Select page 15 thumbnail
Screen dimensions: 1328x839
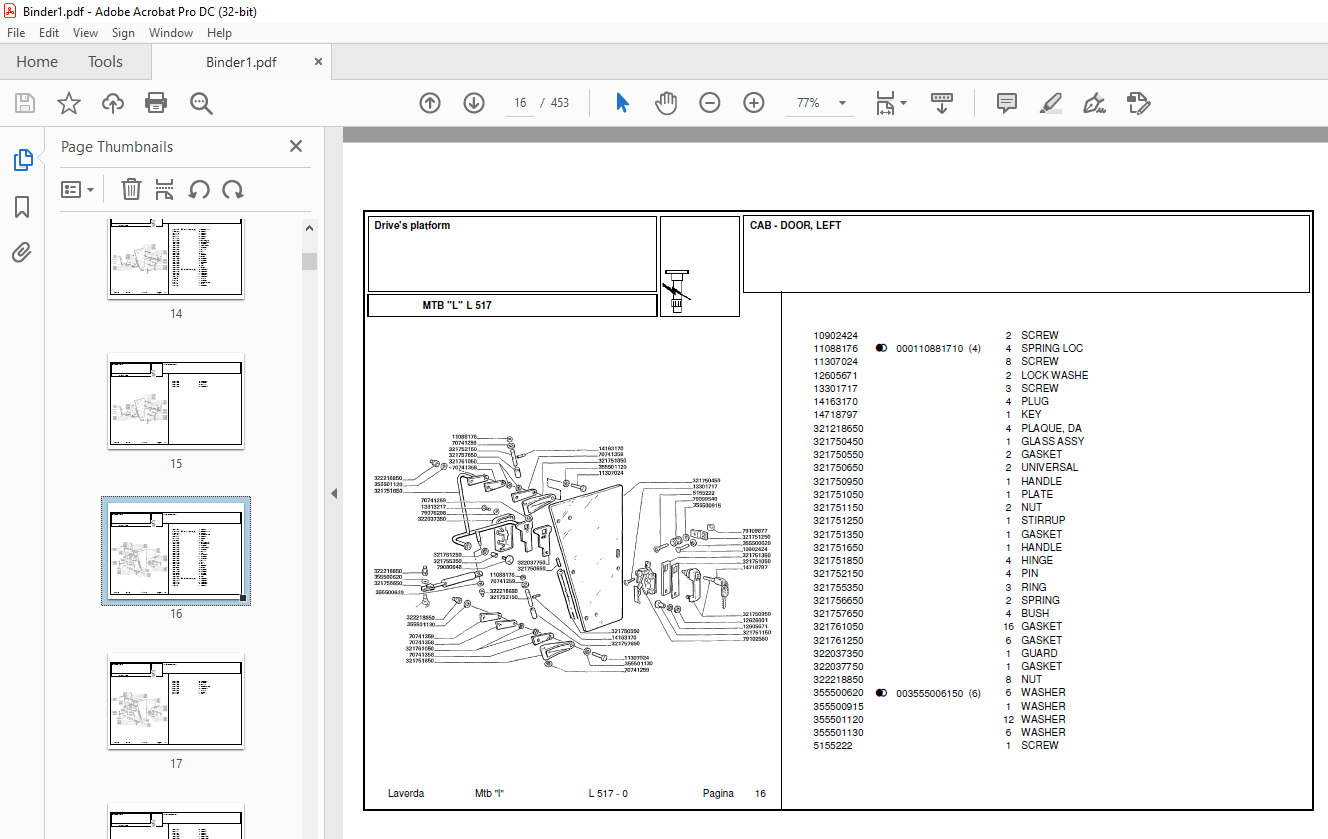[x=176, y=400]
